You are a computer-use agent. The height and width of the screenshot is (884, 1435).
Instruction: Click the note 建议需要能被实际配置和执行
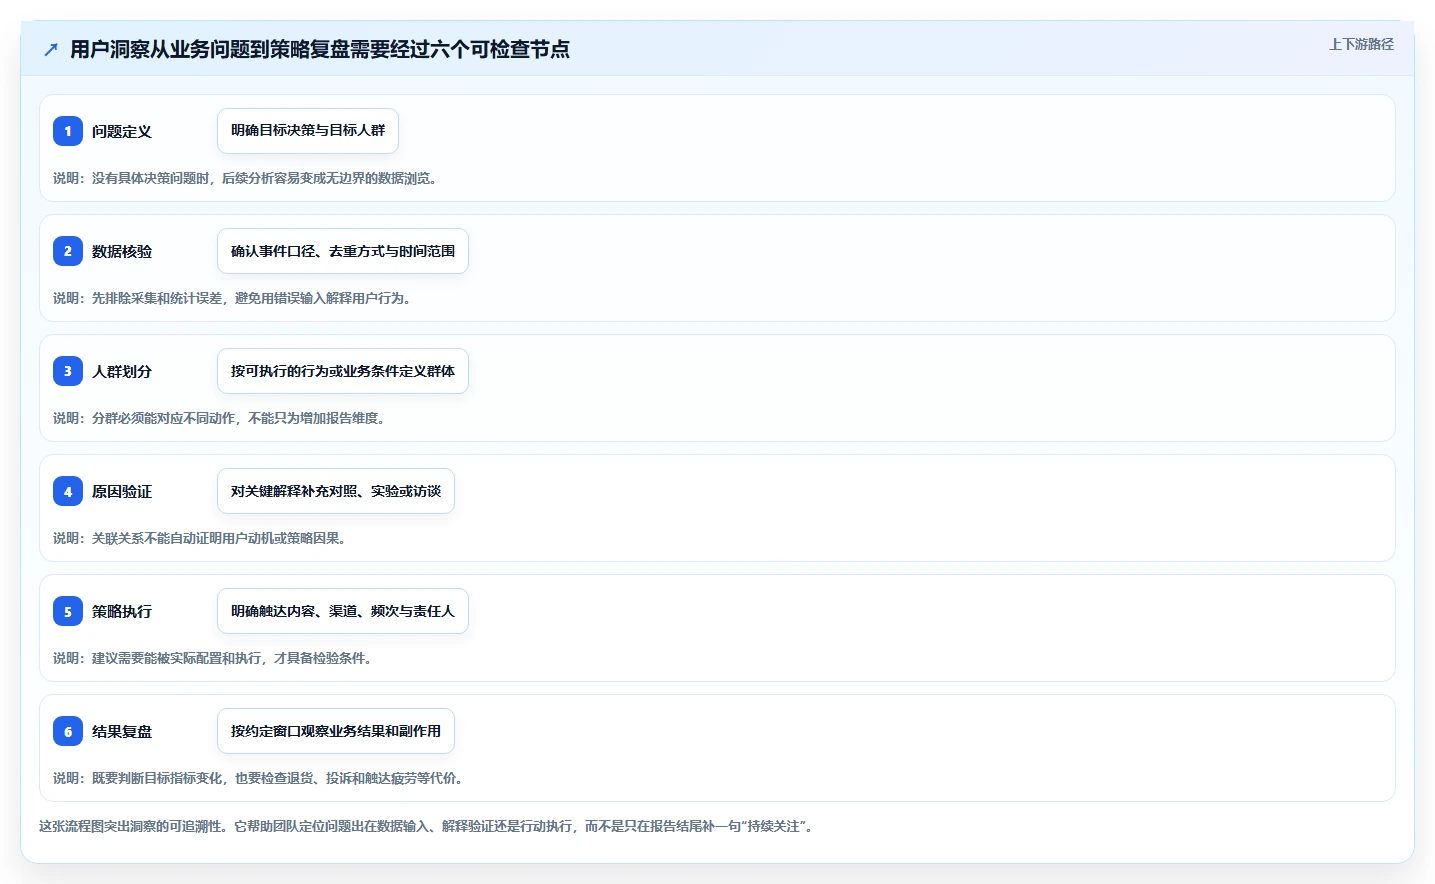pos(213,658)
